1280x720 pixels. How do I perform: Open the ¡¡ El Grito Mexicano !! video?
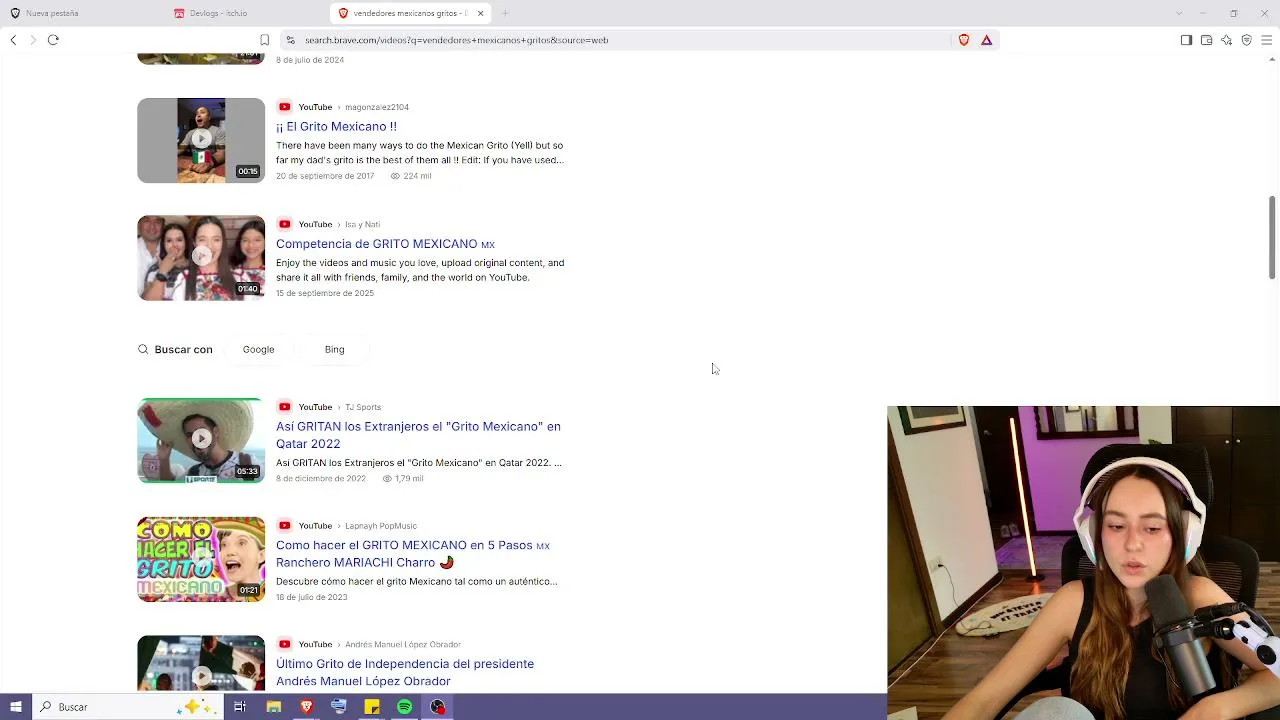coord(336,127)
